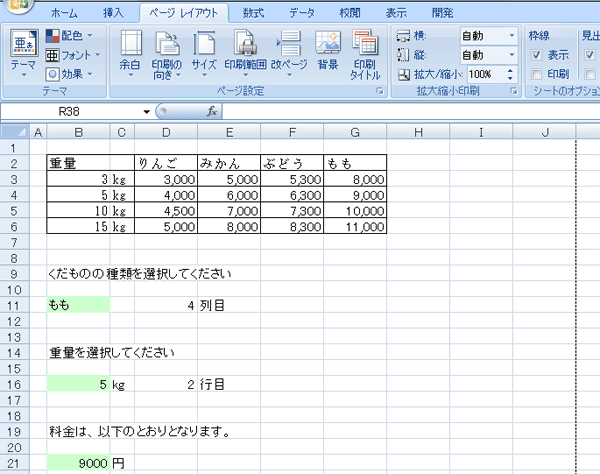600x474 pixels.
Task: Toggle the 枠線 表示 checkbox
Action: click(537, 55)
